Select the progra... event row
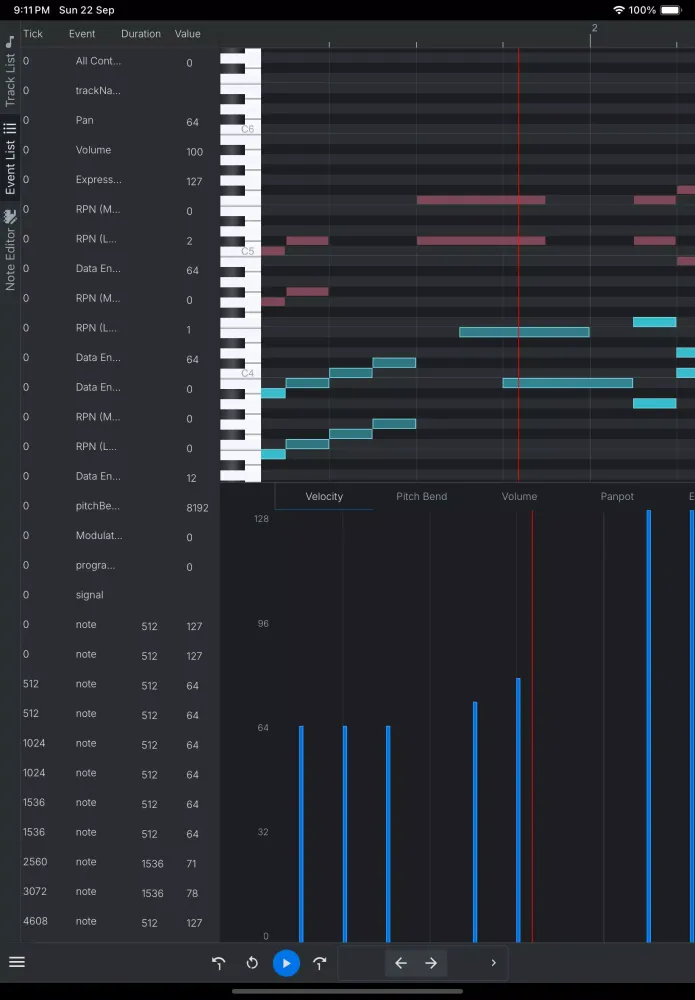 [x=121, y=566]
